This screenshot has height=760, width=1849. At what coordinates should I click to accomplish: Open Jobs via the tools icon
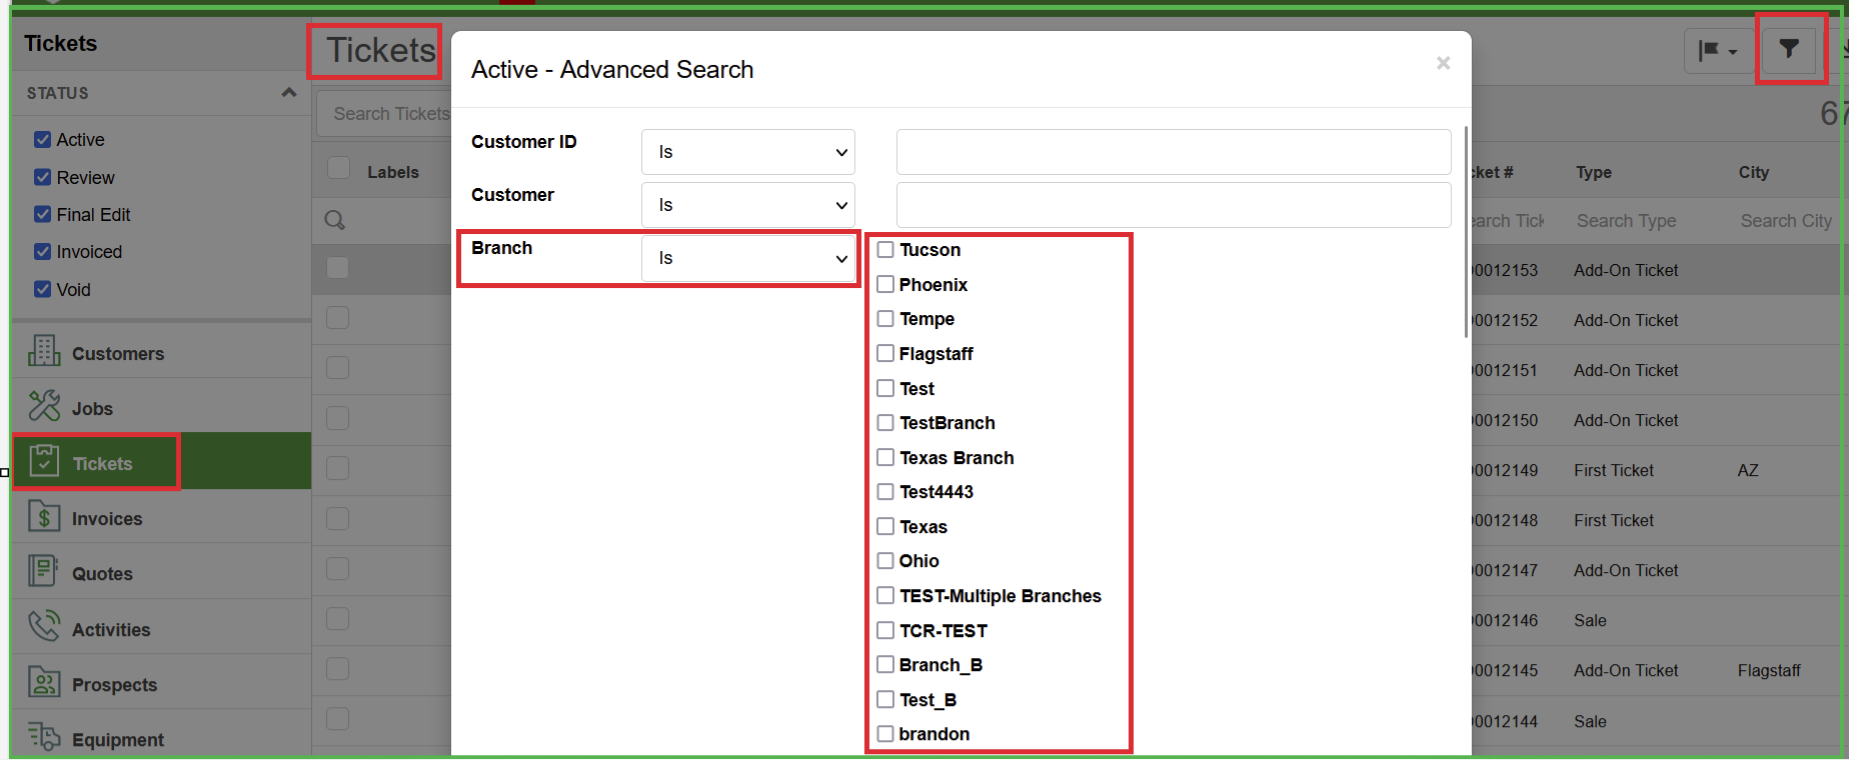point(44,406)
